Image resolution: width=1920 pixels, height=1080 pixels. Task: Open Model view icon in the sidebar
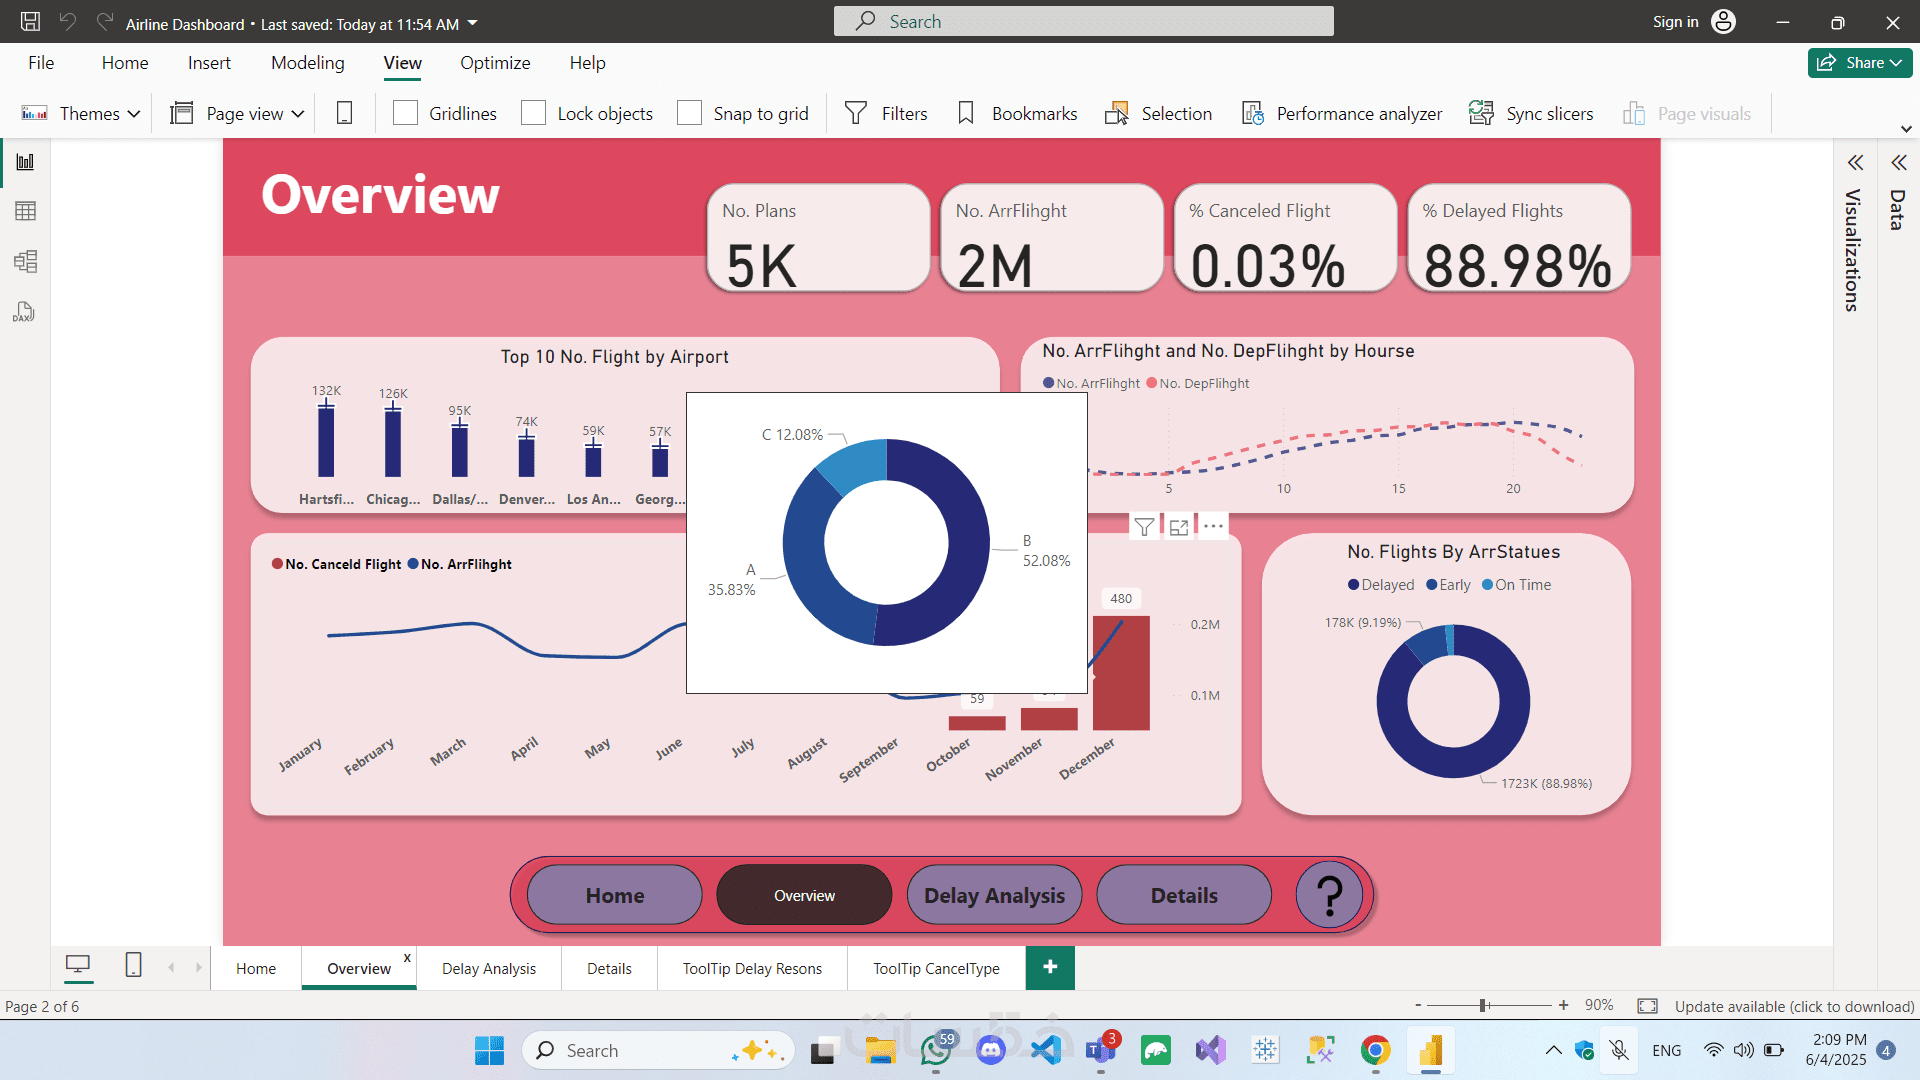point(25,262)
